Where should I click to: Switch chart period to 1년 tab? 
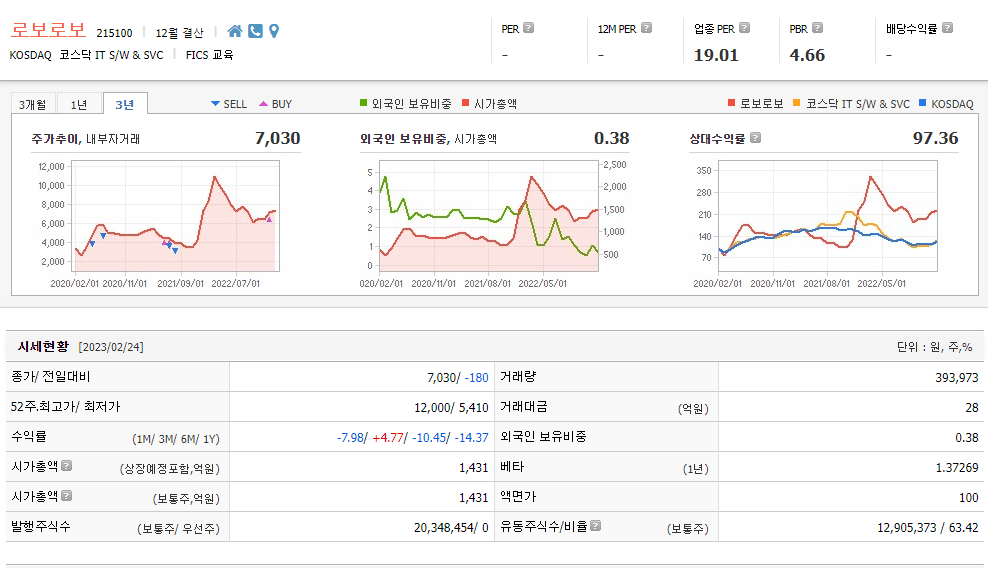tap(79, 104)
